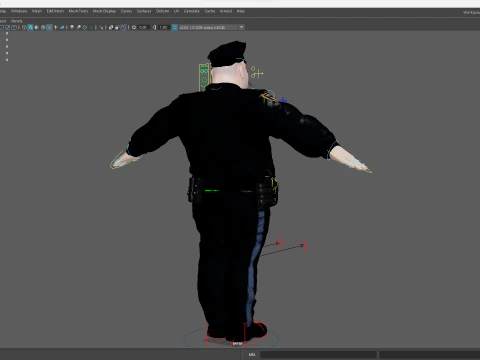
Task: Toggle viewport shadows
Action: click(62, 27)
